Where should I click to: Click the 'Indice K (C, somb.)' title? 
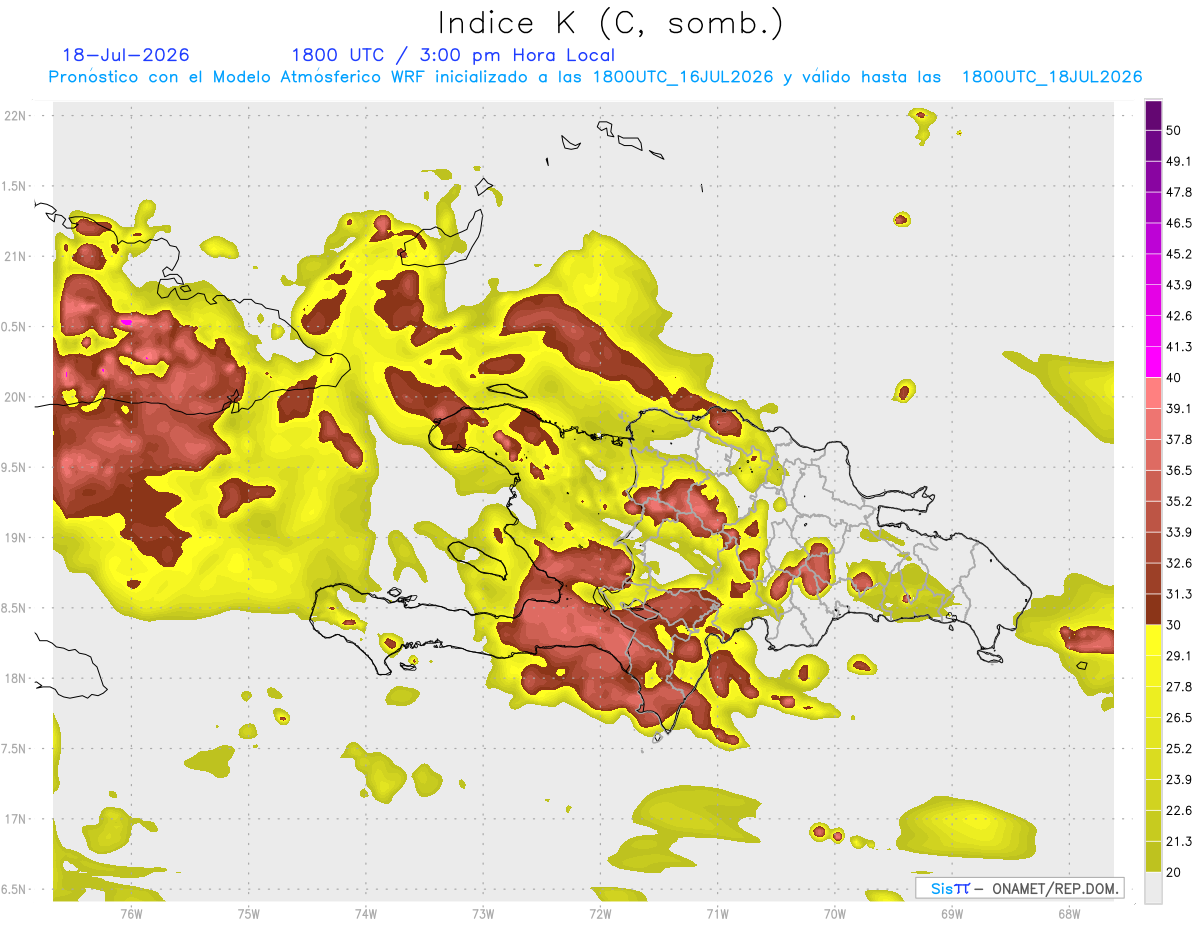pos(611,23)
